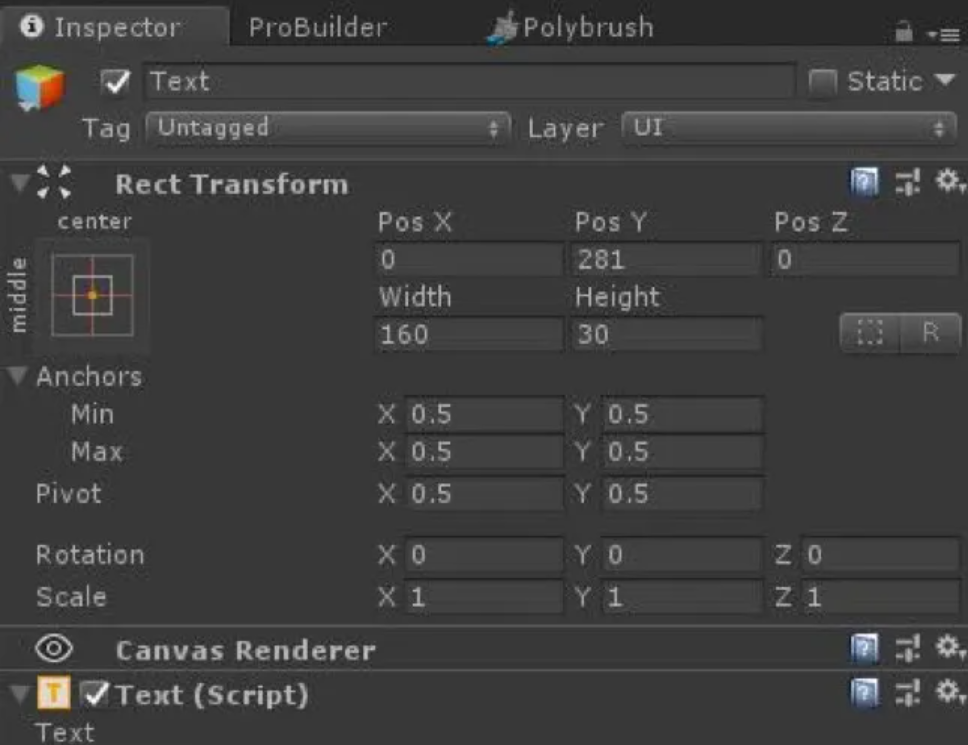Click the Blueprint mode button
The width and height of the screenshot is (968, 745).
click(870, 333)
